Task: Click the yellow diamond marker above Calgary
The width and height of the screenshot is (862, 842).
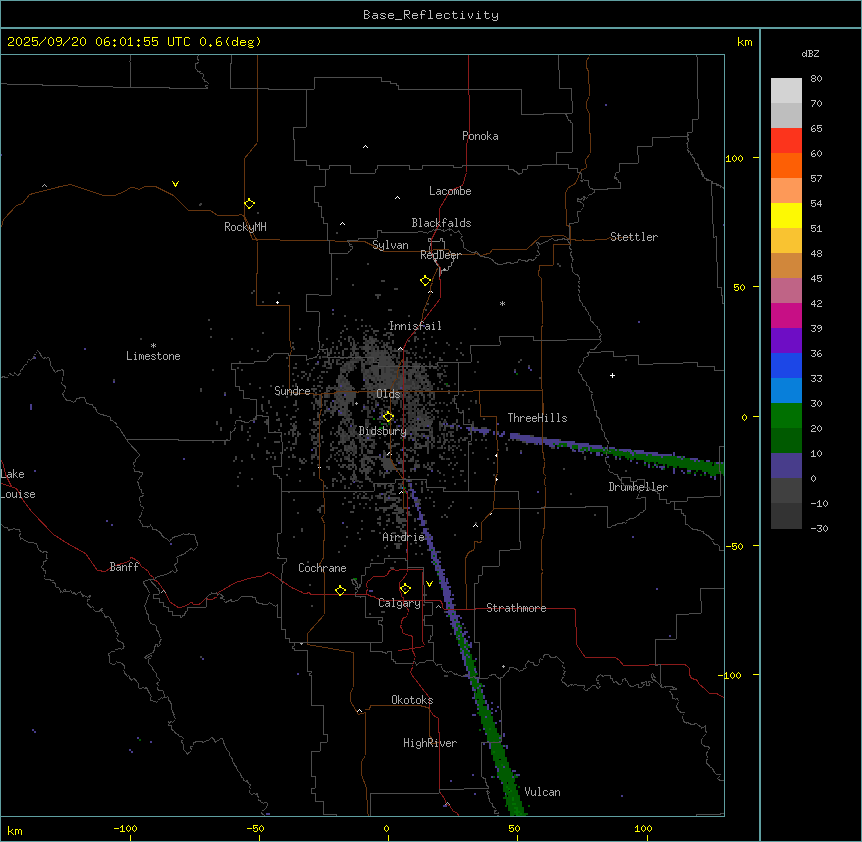Action: (x=405, y=588)
